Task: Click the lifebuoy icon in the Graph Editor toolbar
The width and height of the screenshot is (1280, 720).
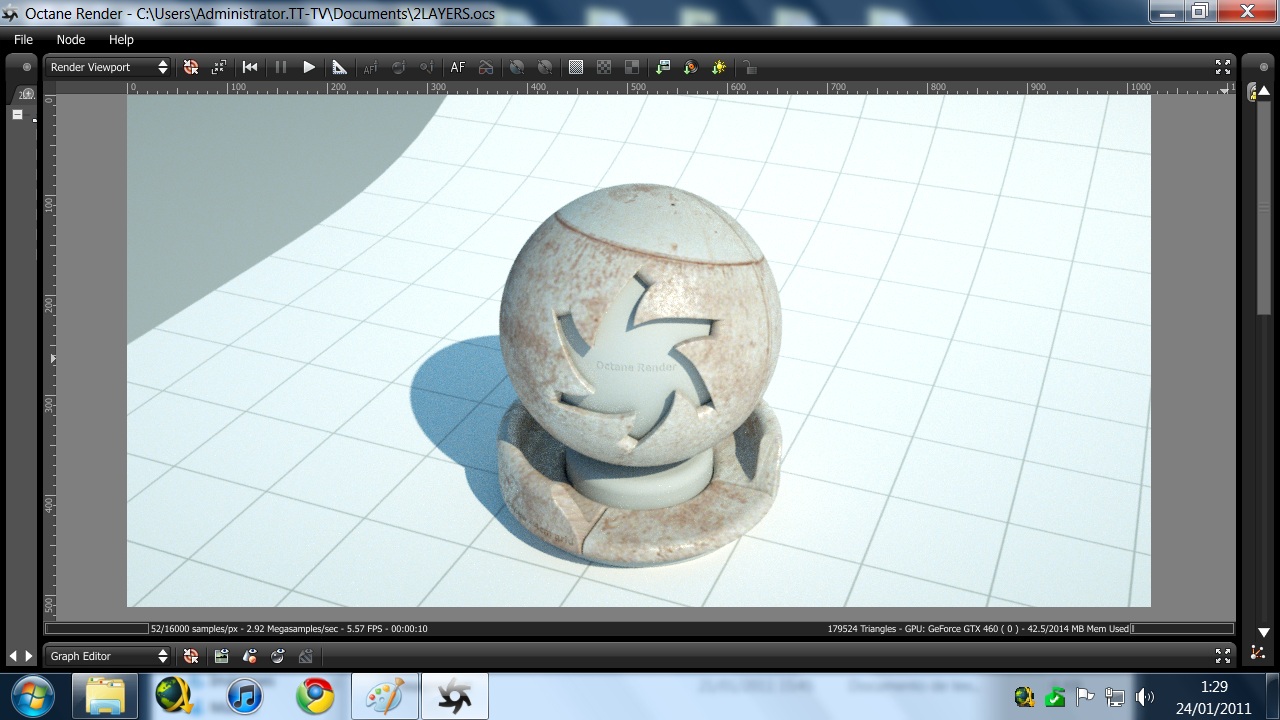Action: (191, 656)
